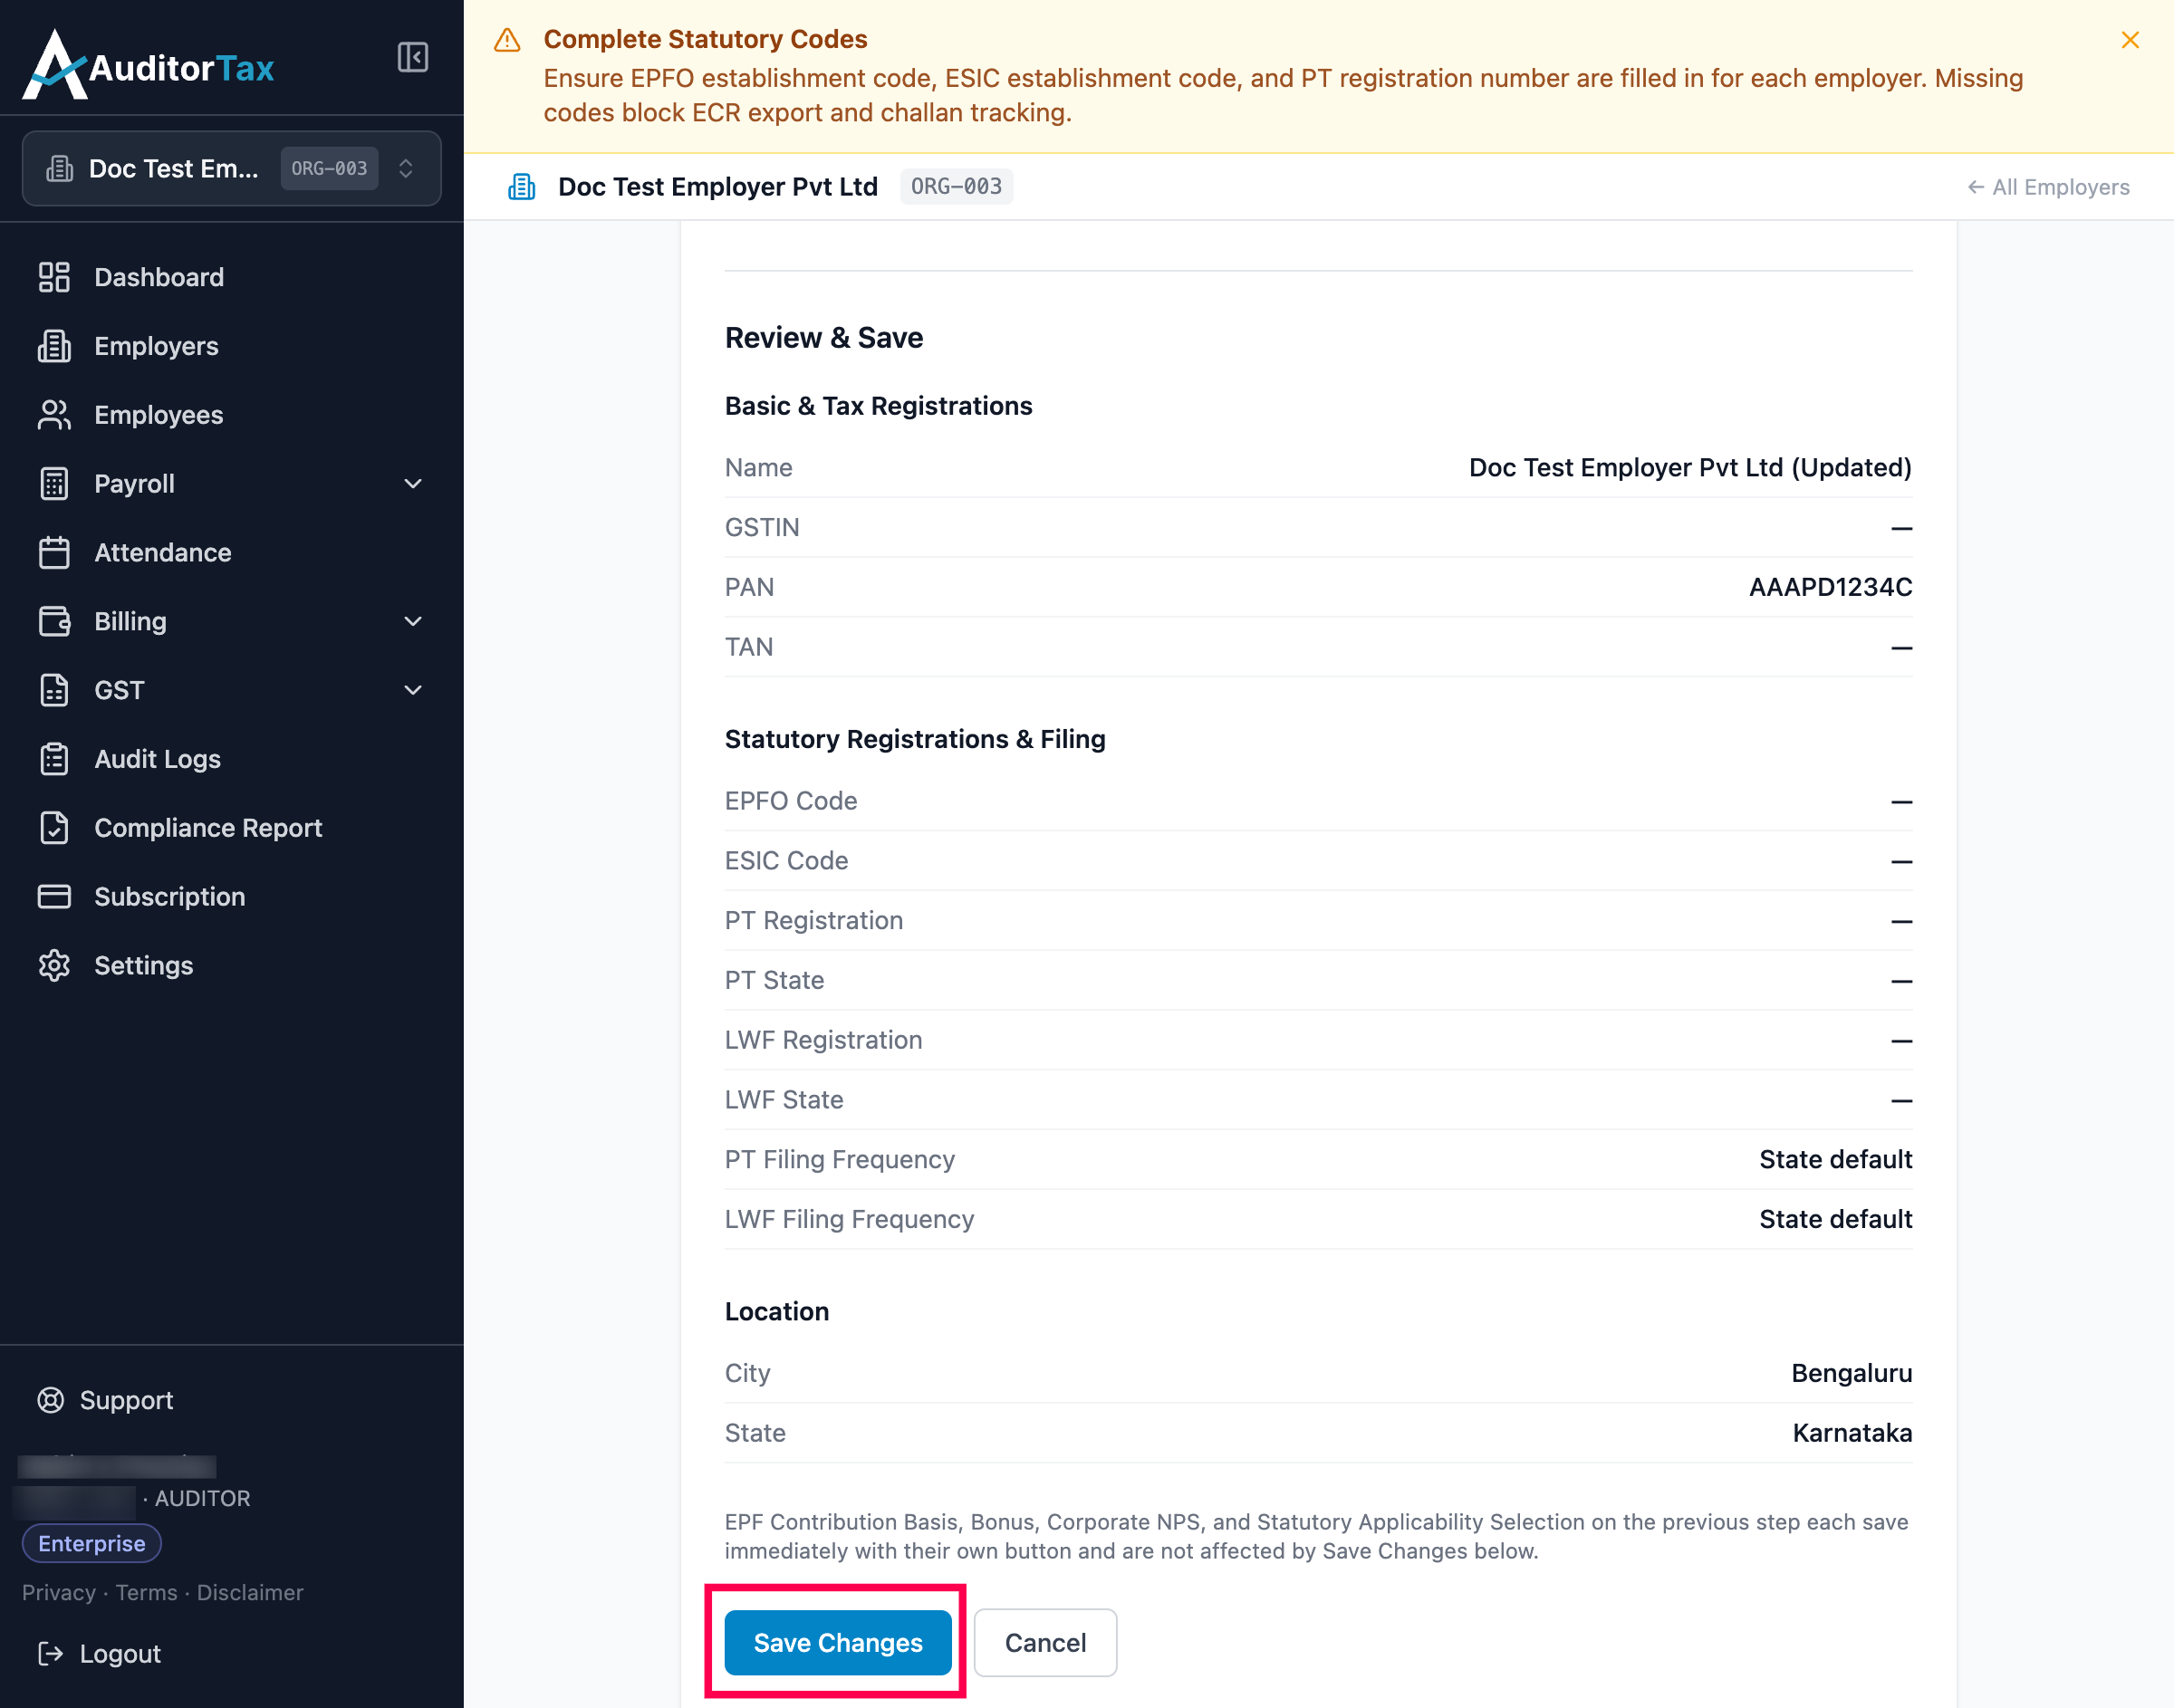Image resolution: width=2174 pixels, height=1708 pixels.
Task: Select the Name value Doc Test Employer Pvt Ltd (Updated)
Action: [1690, 467]
